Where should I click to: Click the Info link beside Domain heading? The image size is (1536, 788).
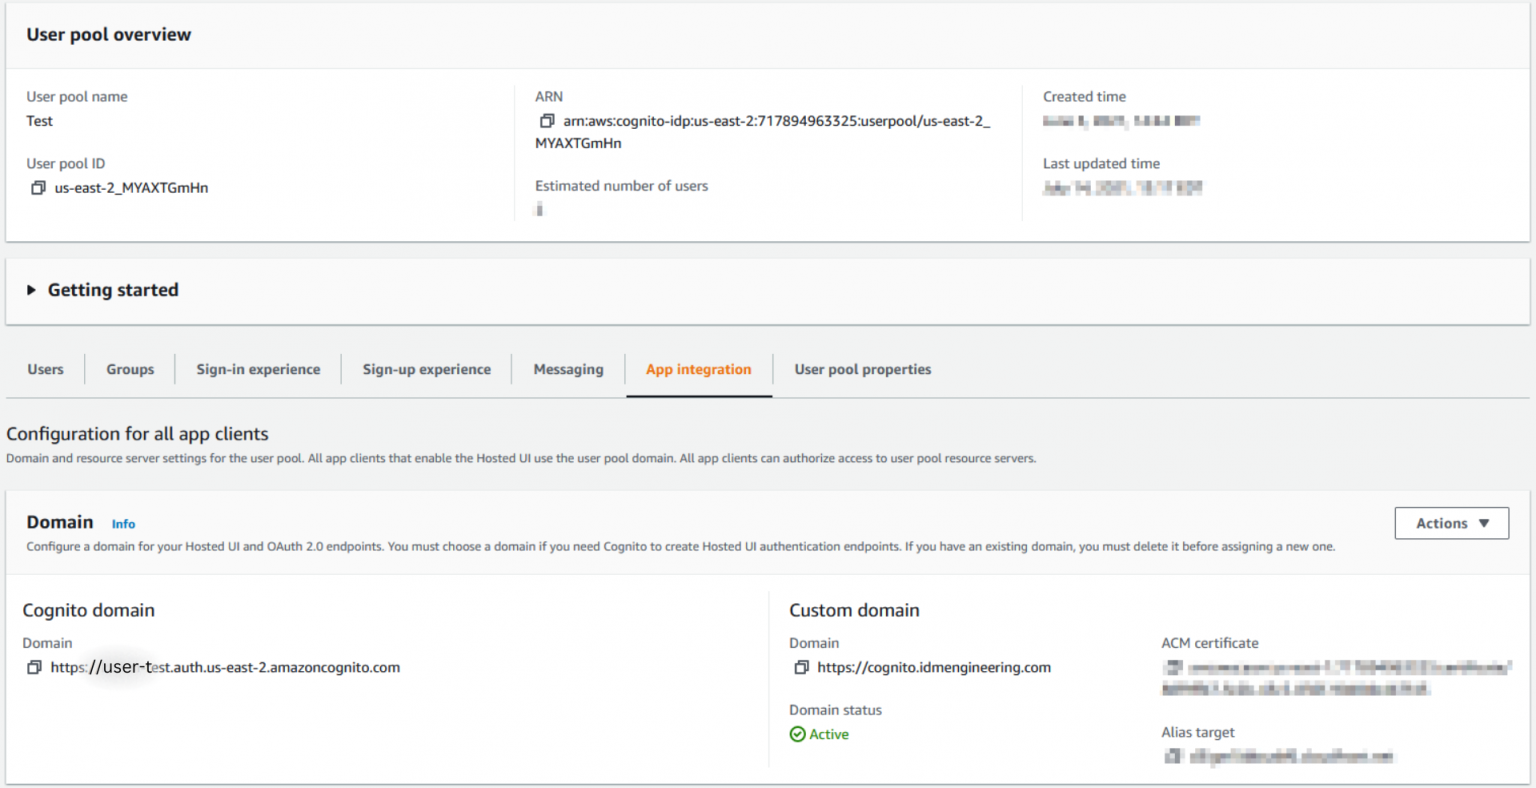(x=123, y=524)
